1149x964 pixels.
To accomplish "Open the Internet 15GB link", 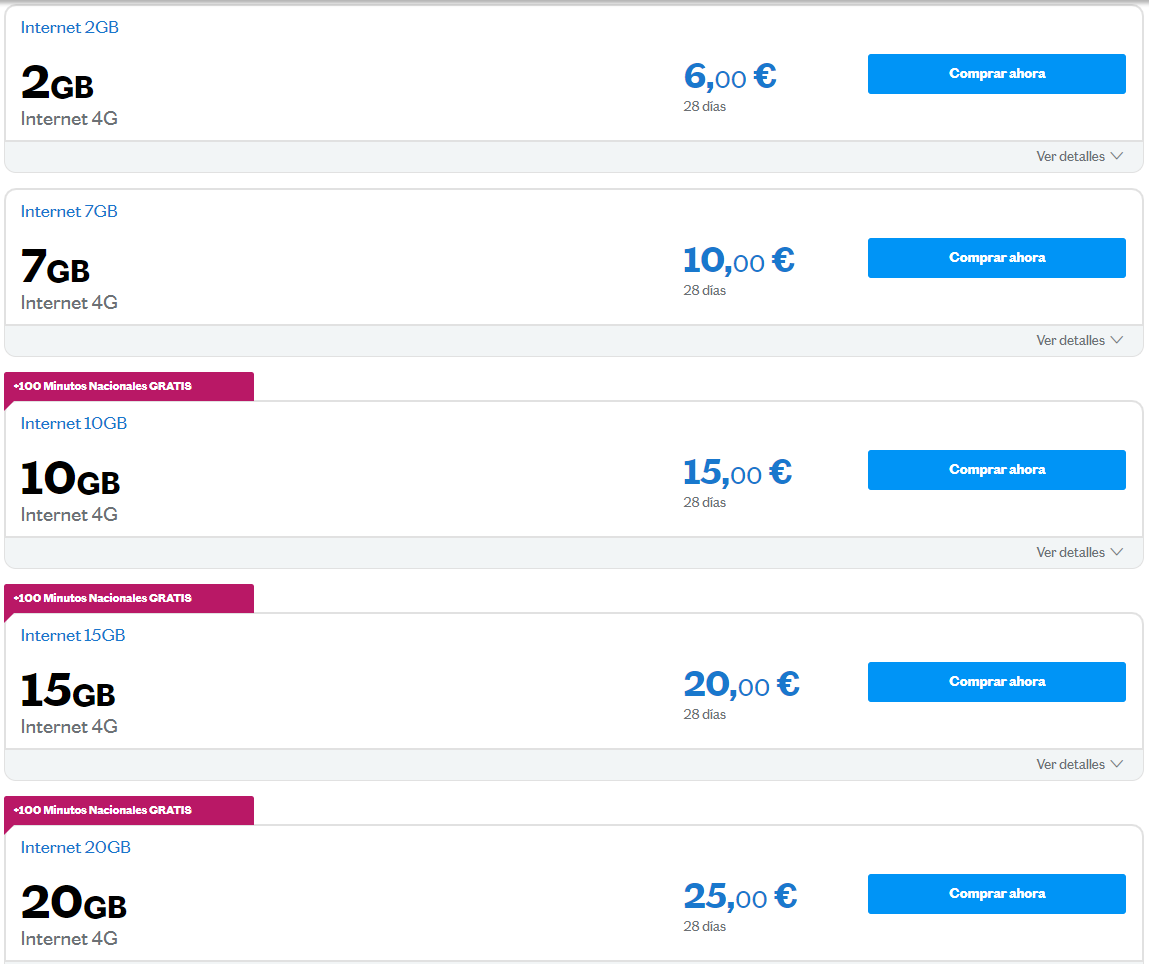I will coord(73,636).
